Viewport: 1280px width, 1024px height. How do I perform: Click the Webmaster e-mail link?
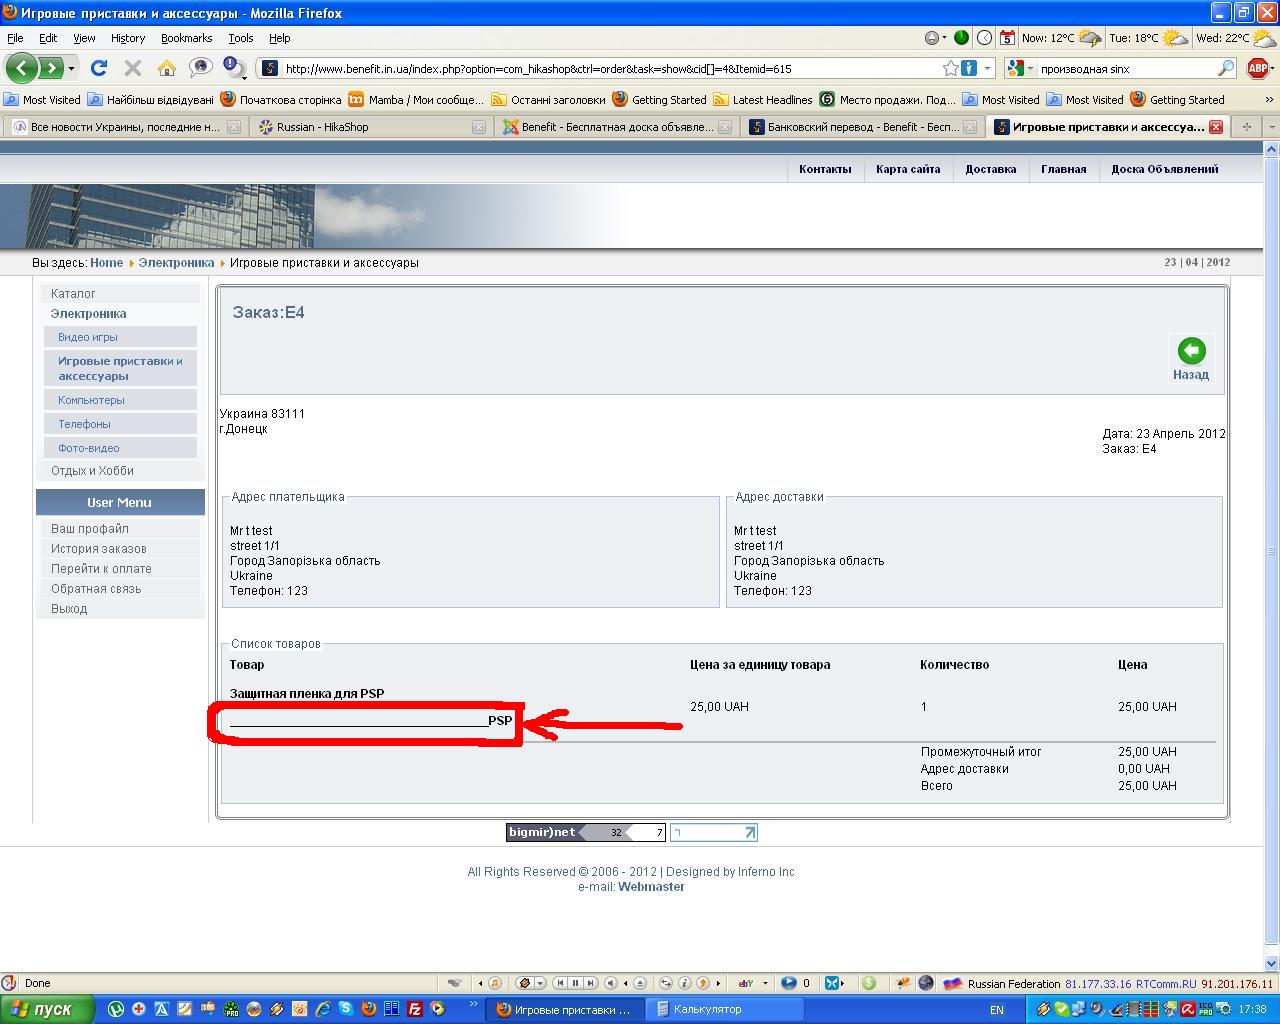(651, 887)
